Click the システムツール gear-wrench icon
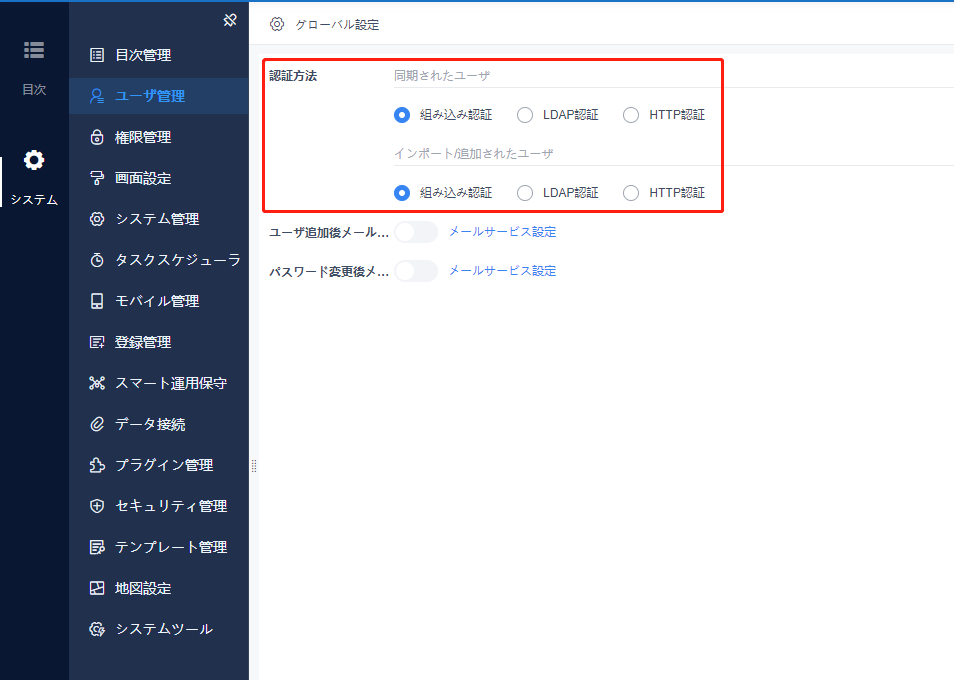 tap(97, 629)
